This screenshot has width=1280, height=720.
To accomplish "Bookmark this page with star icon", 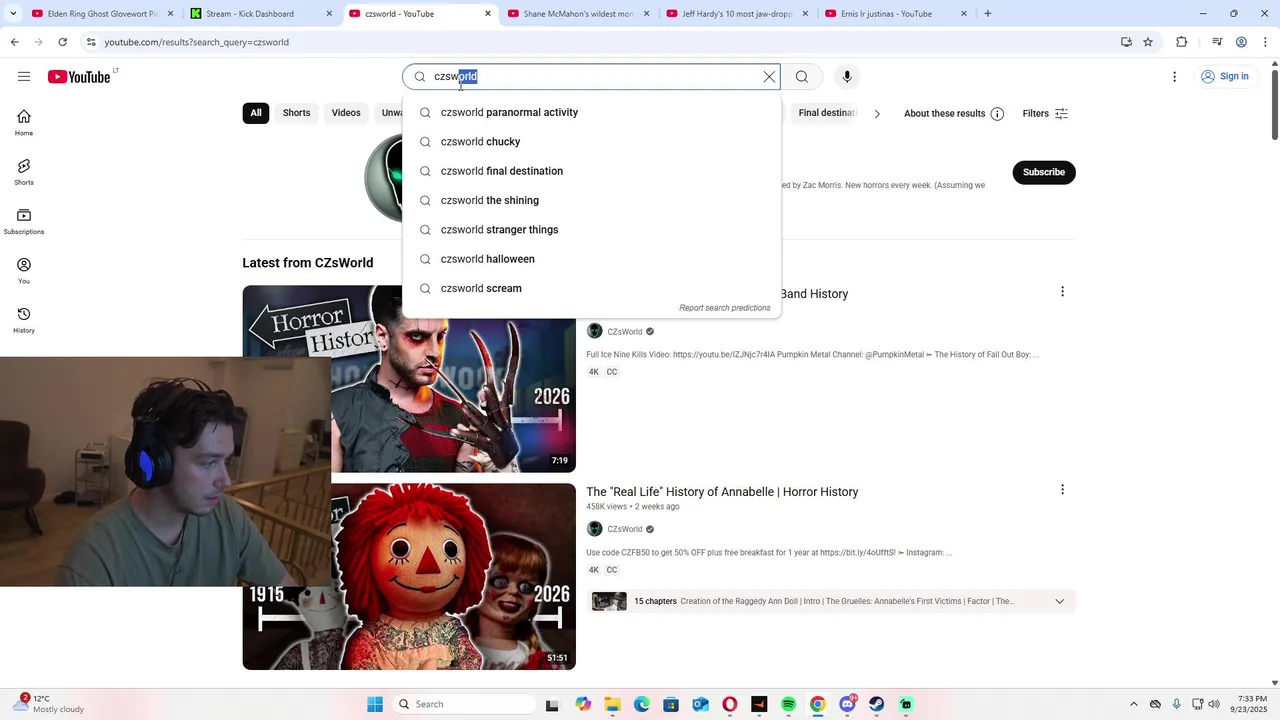I will (1148, 42).
